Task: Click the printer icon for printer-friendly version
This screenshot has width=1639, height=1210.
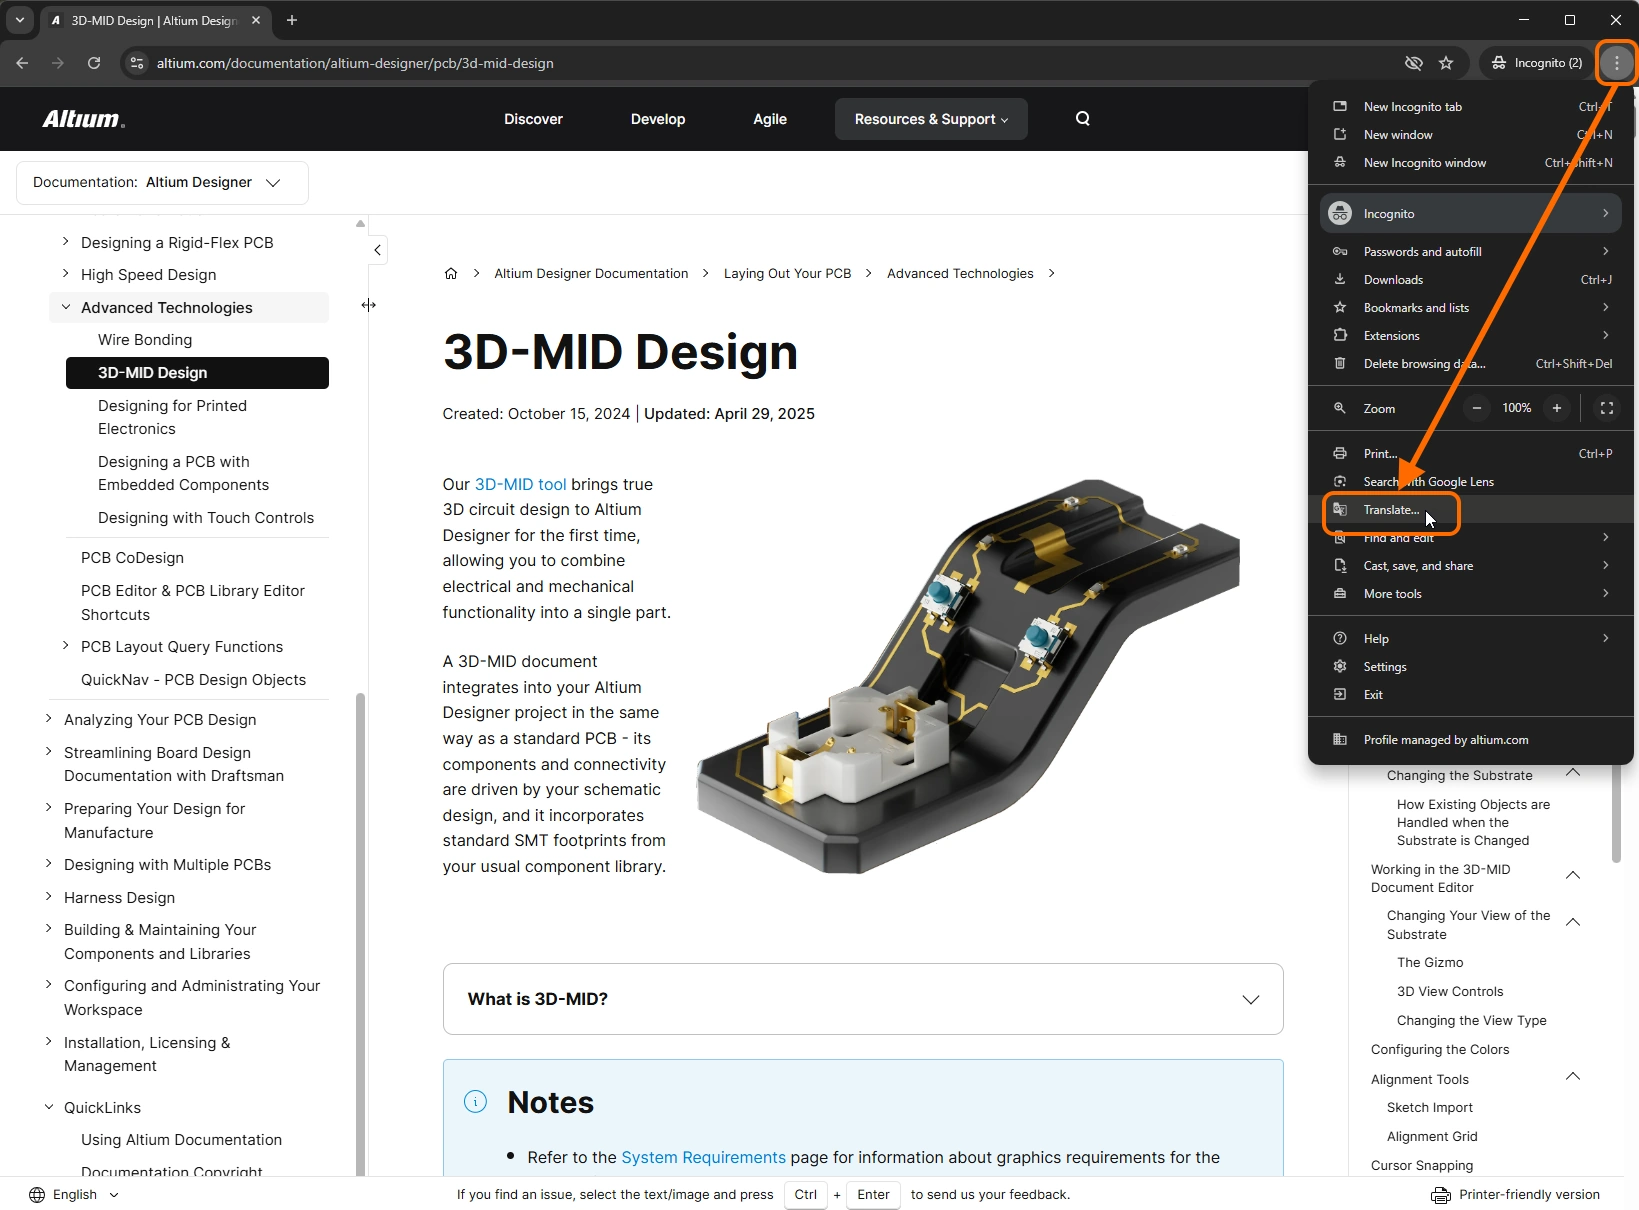Action: pos(1440,1195)
